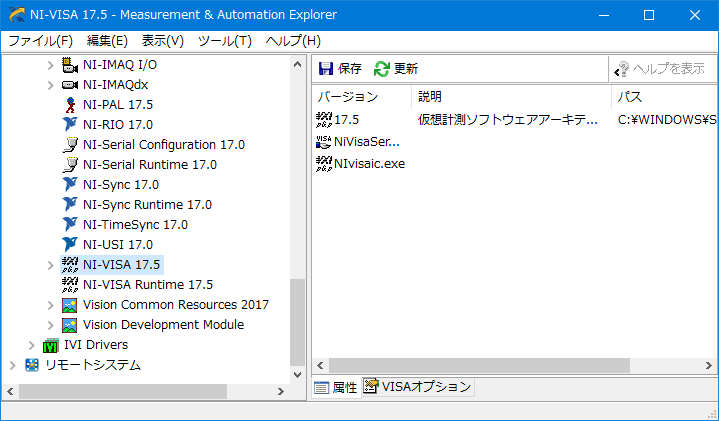Sort by the バージョン column header
The image size is (719, 421).
click(362, 97)
